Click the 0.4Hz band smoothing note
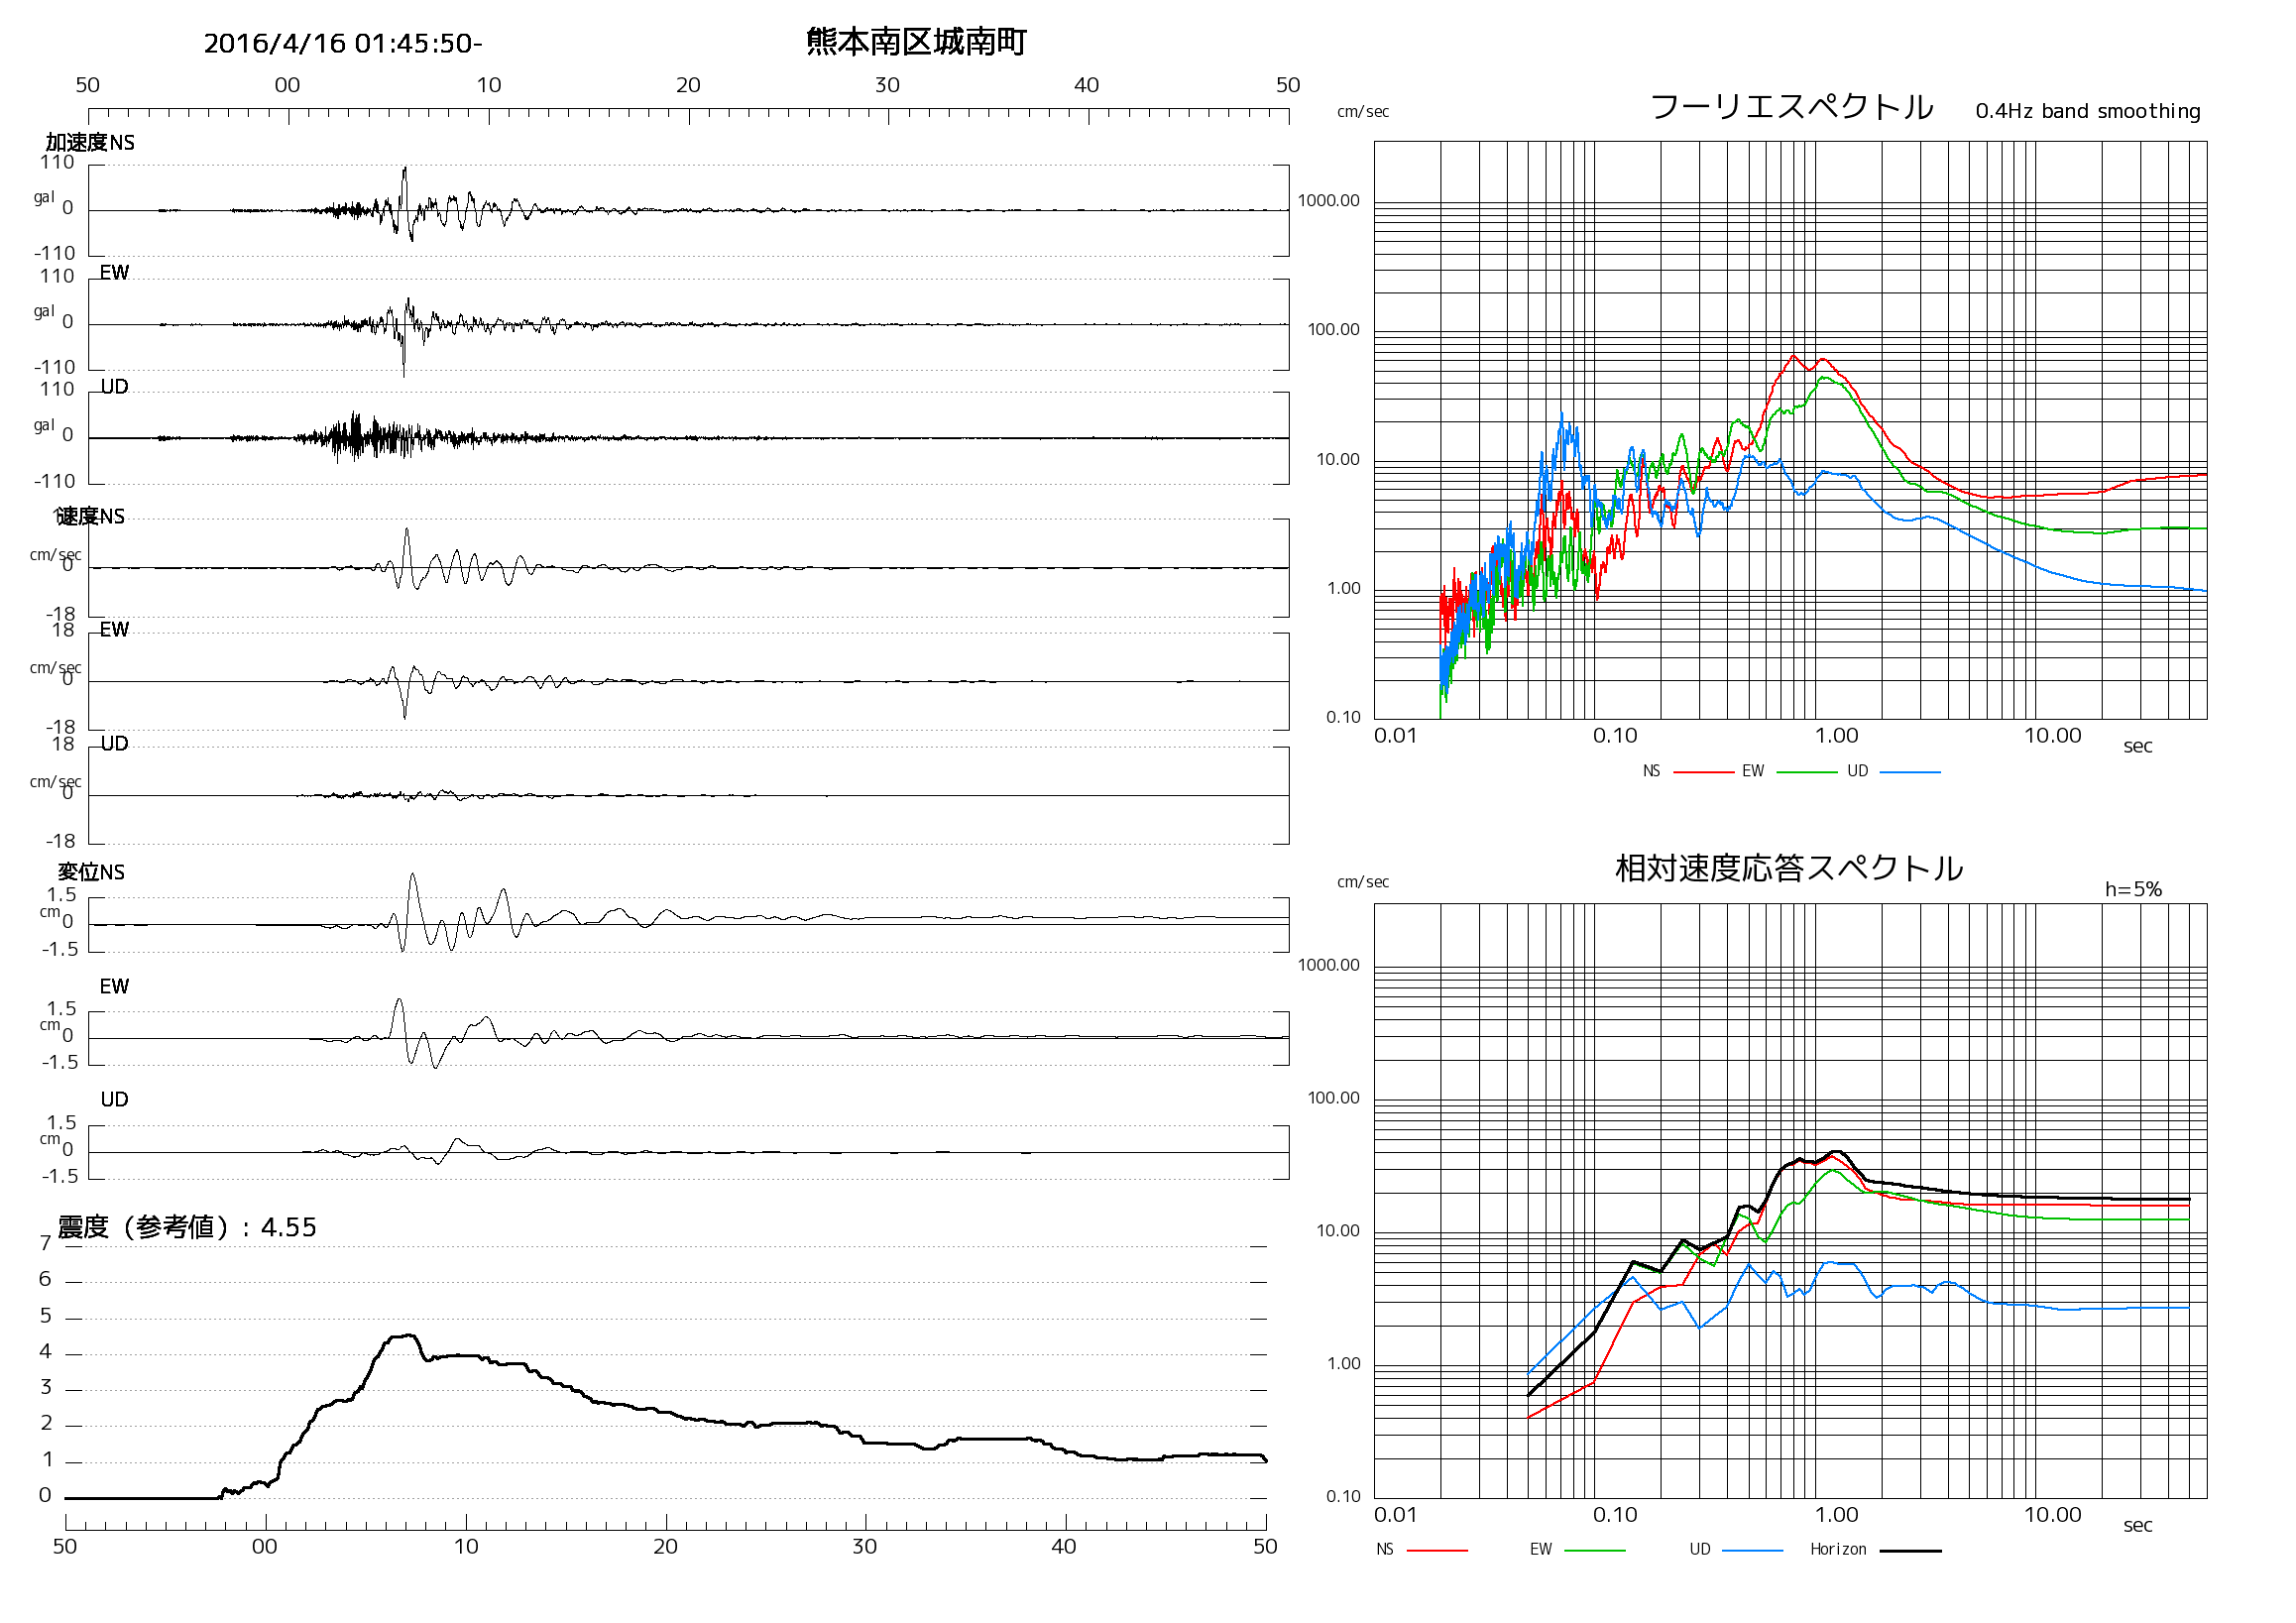The image size is (2296, 1623). click(2088, 111)
